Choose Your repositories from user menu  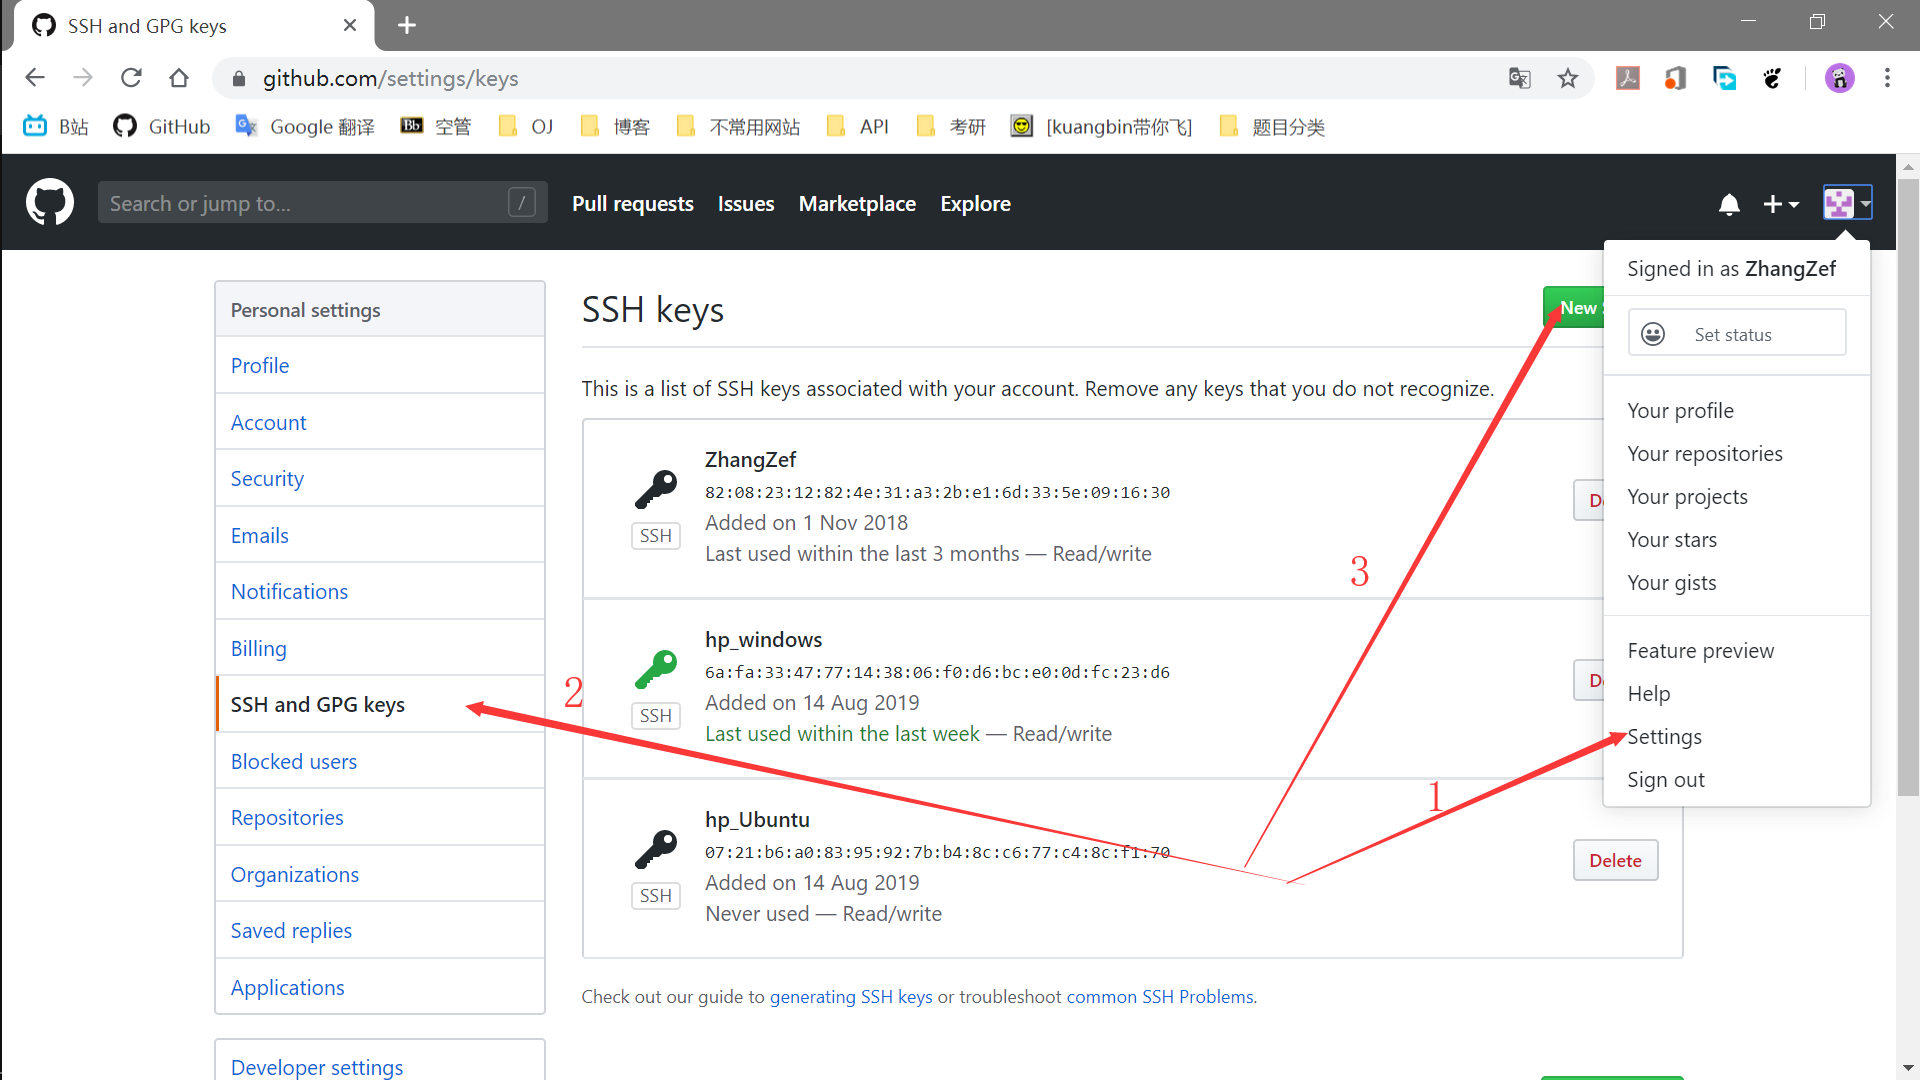(1704, 454)
